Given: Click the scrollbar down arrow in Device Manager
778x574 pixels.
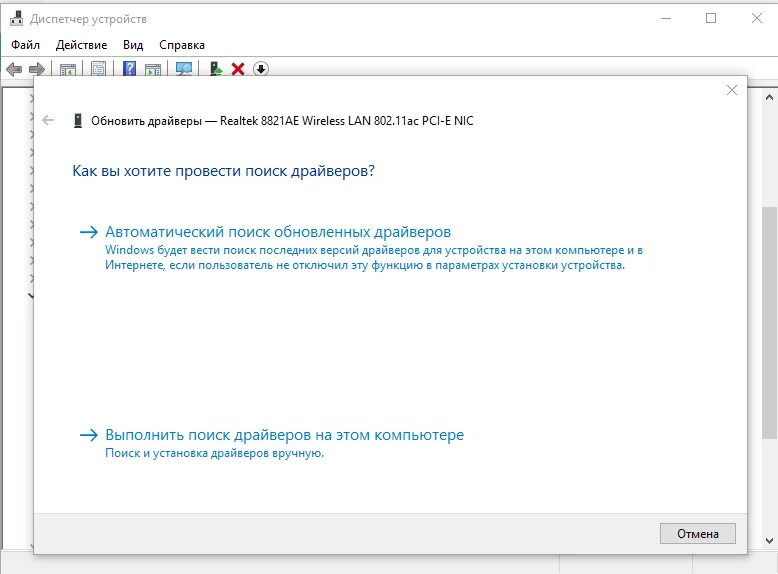Looking at the screenshot, I should coord(769,541).
